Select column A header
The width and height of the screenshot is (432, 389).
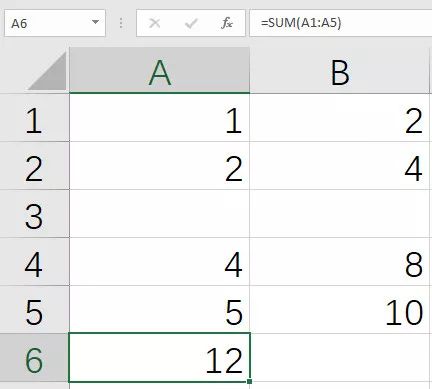tap(159, 70)
